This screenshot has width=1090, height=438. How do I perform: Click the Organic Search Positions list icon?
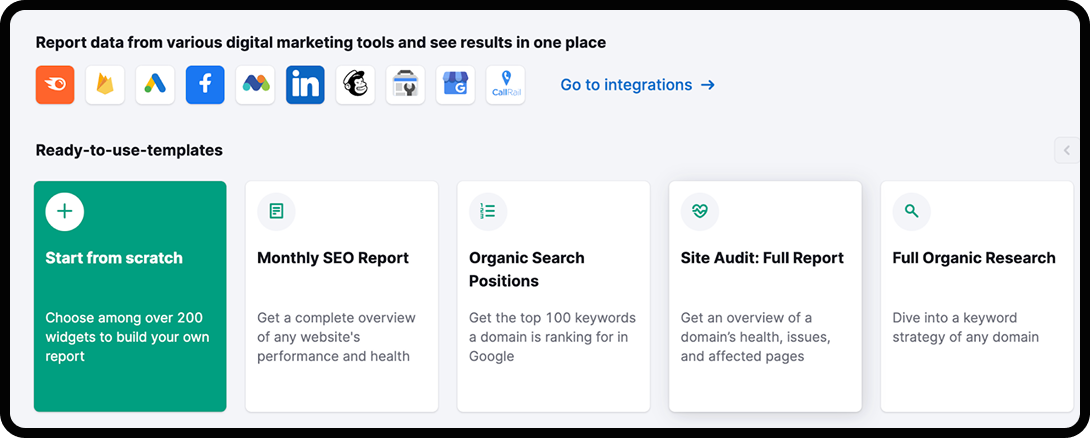point(488,211)
